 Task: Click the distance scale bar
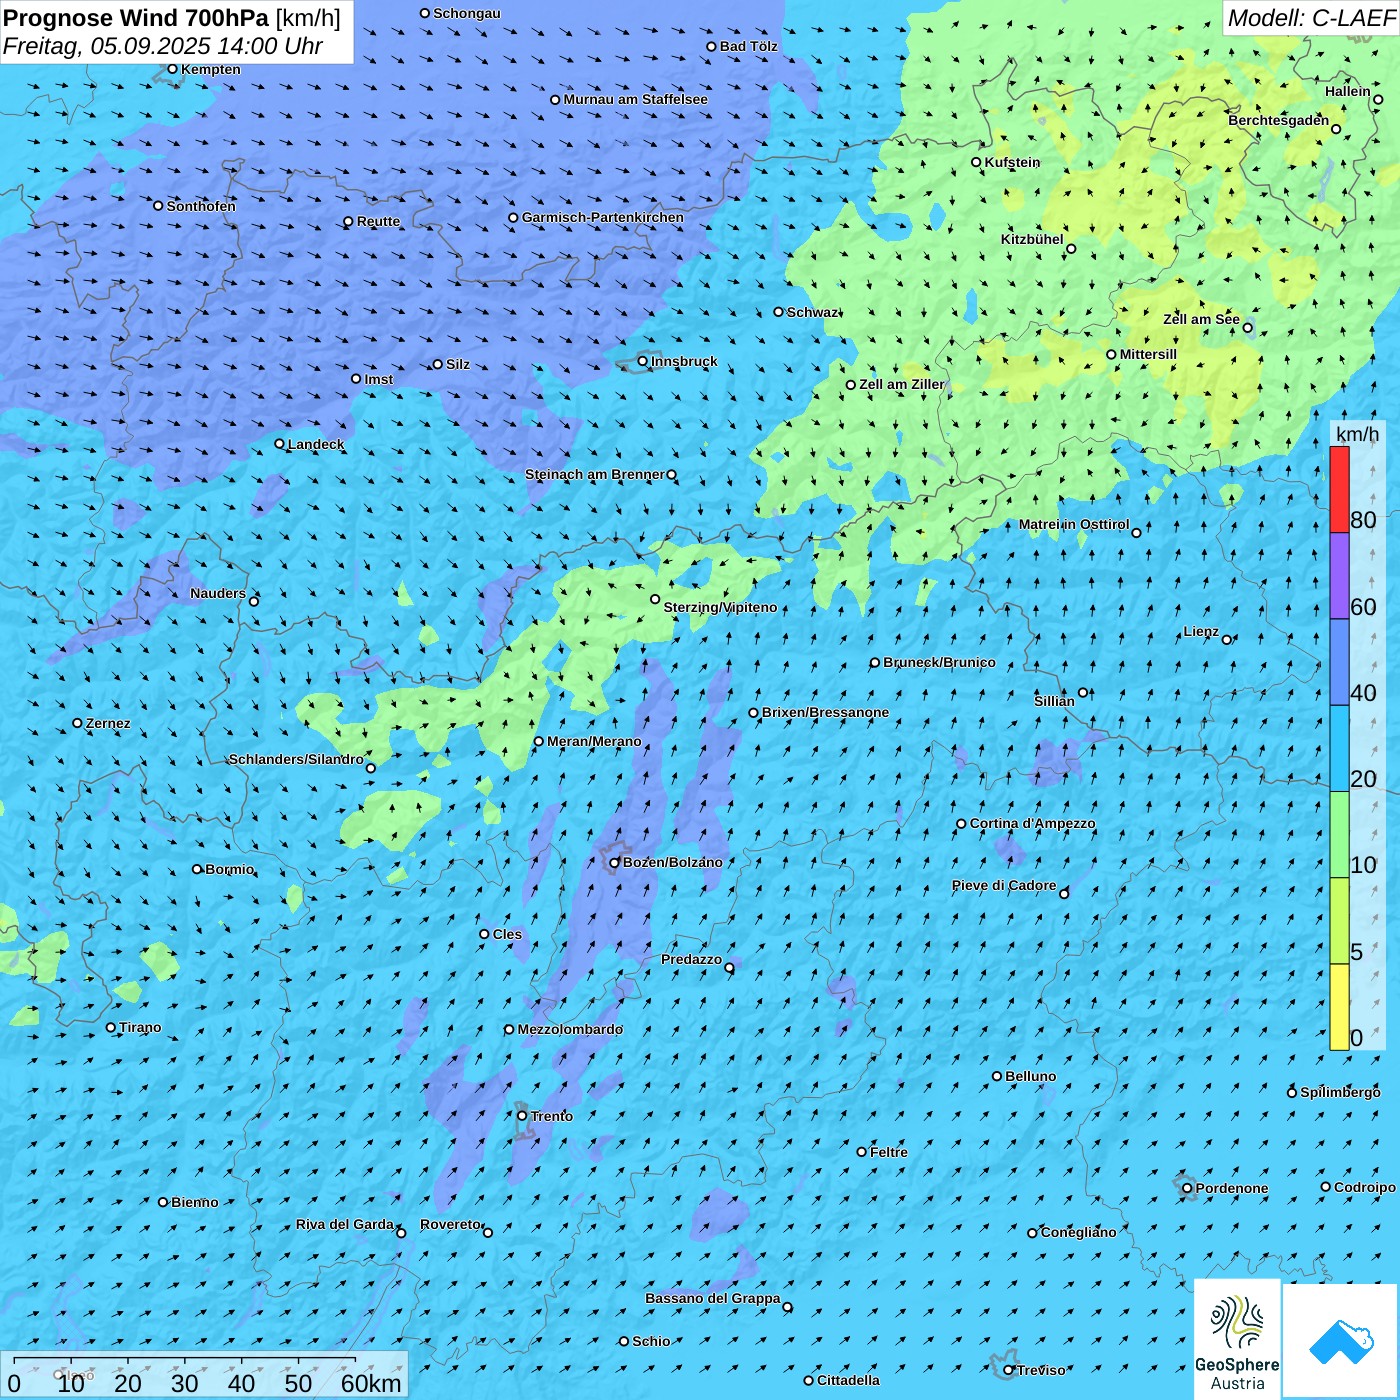[204, 1375]
